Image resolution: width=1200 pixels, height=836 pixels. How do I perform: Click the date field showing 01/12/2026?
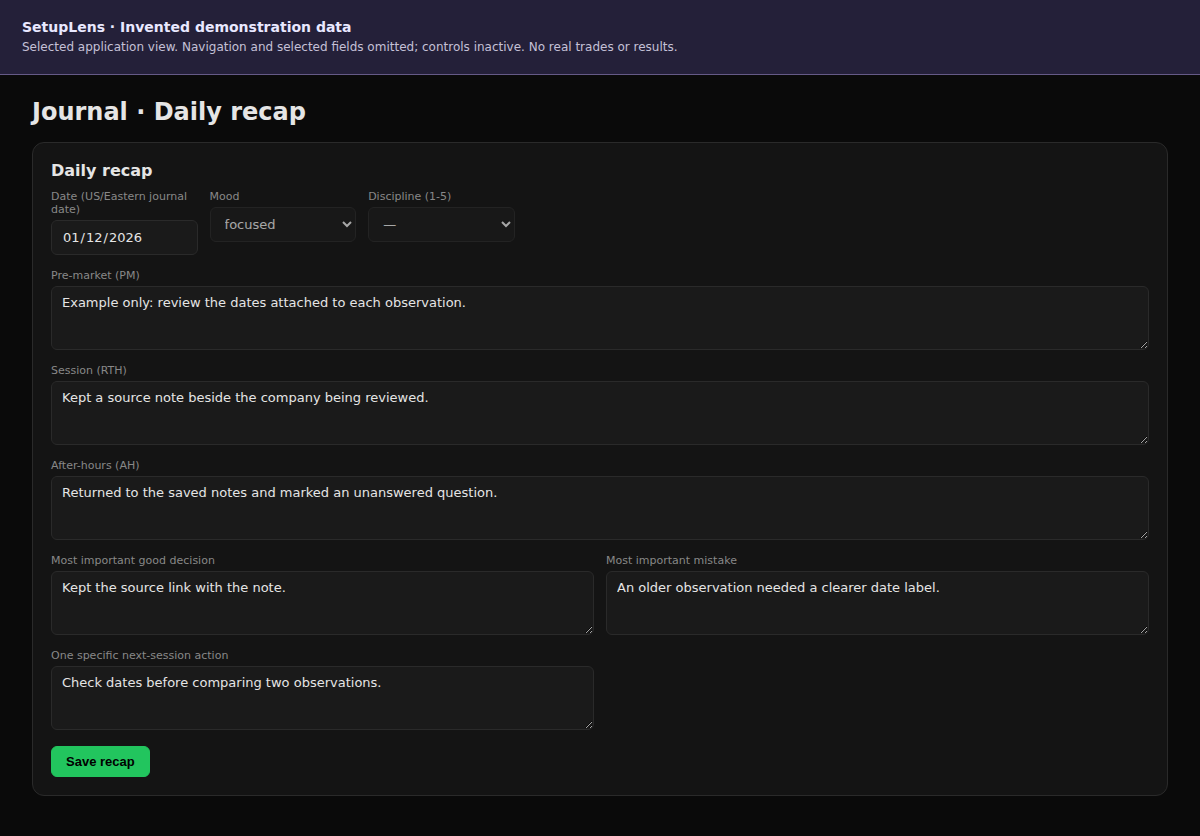[x=124, y=238]
